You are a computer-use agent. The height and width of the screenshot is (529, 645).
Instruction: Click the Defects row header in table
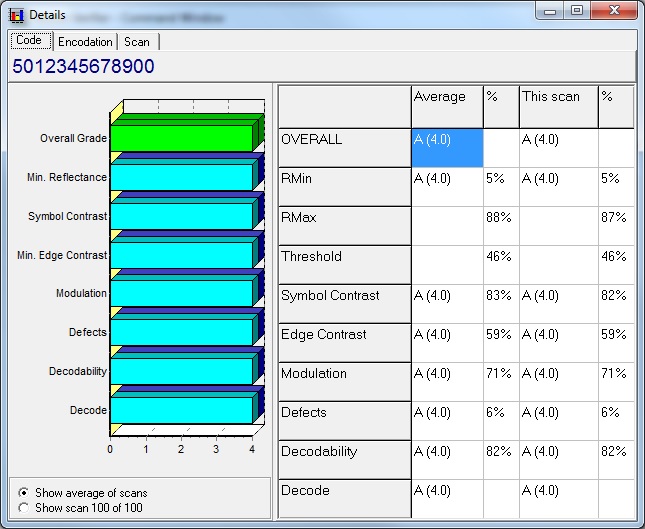click(x=345, y=421)
